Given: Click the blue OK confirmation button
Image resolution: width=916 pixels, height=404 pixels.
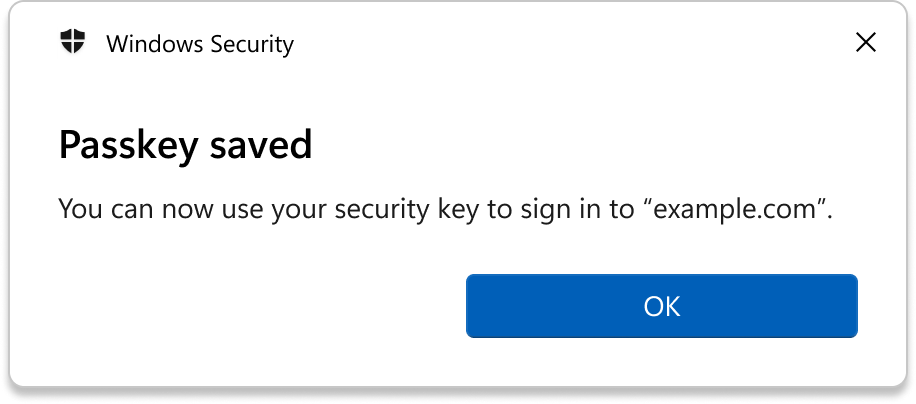Looking at the screenshot, I should (661, 306).
